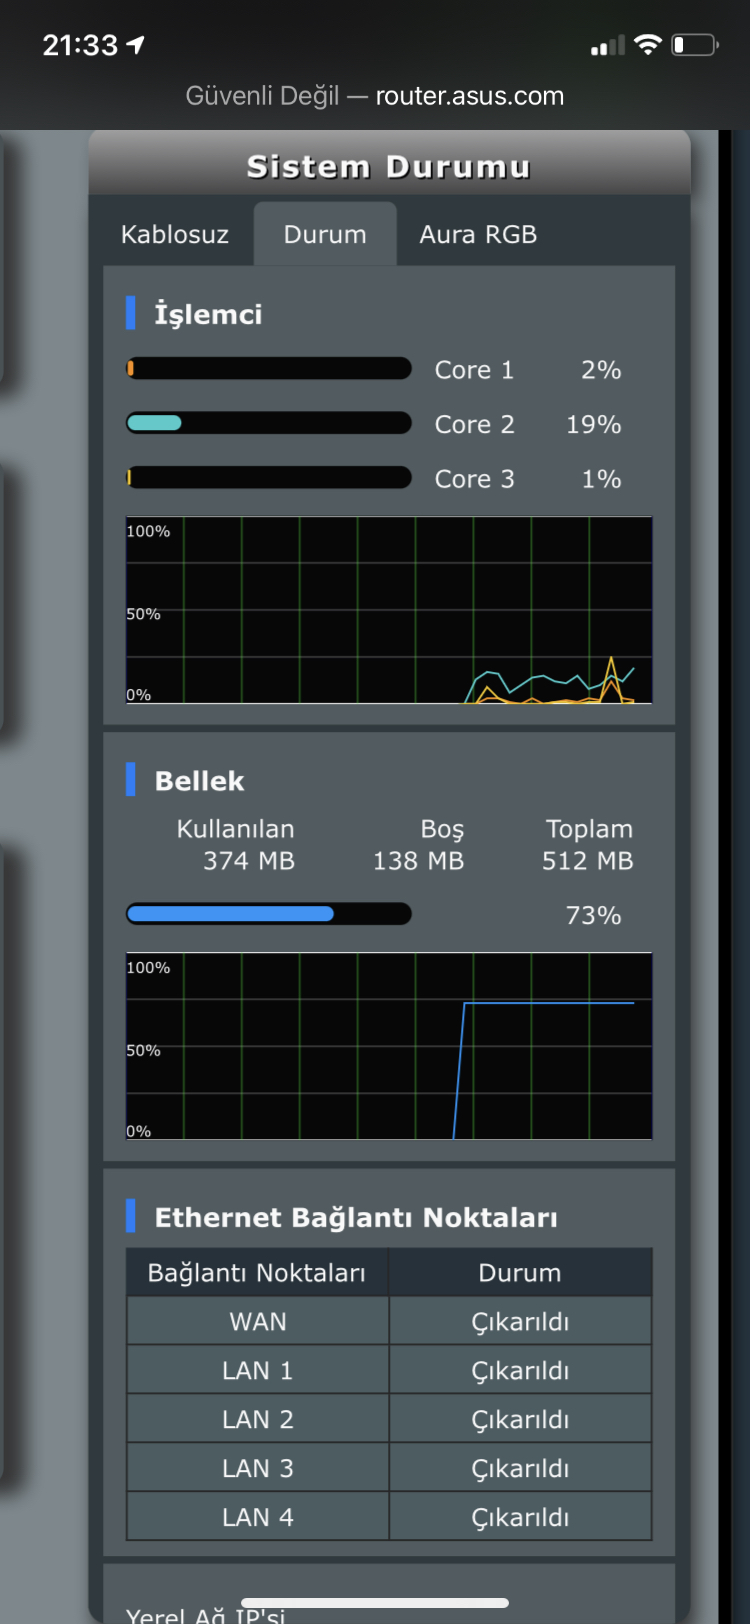Viewport: 750px width, 1624px height.
Task: Click the Sistem Durumu panel header
Action: click(389, 166)
